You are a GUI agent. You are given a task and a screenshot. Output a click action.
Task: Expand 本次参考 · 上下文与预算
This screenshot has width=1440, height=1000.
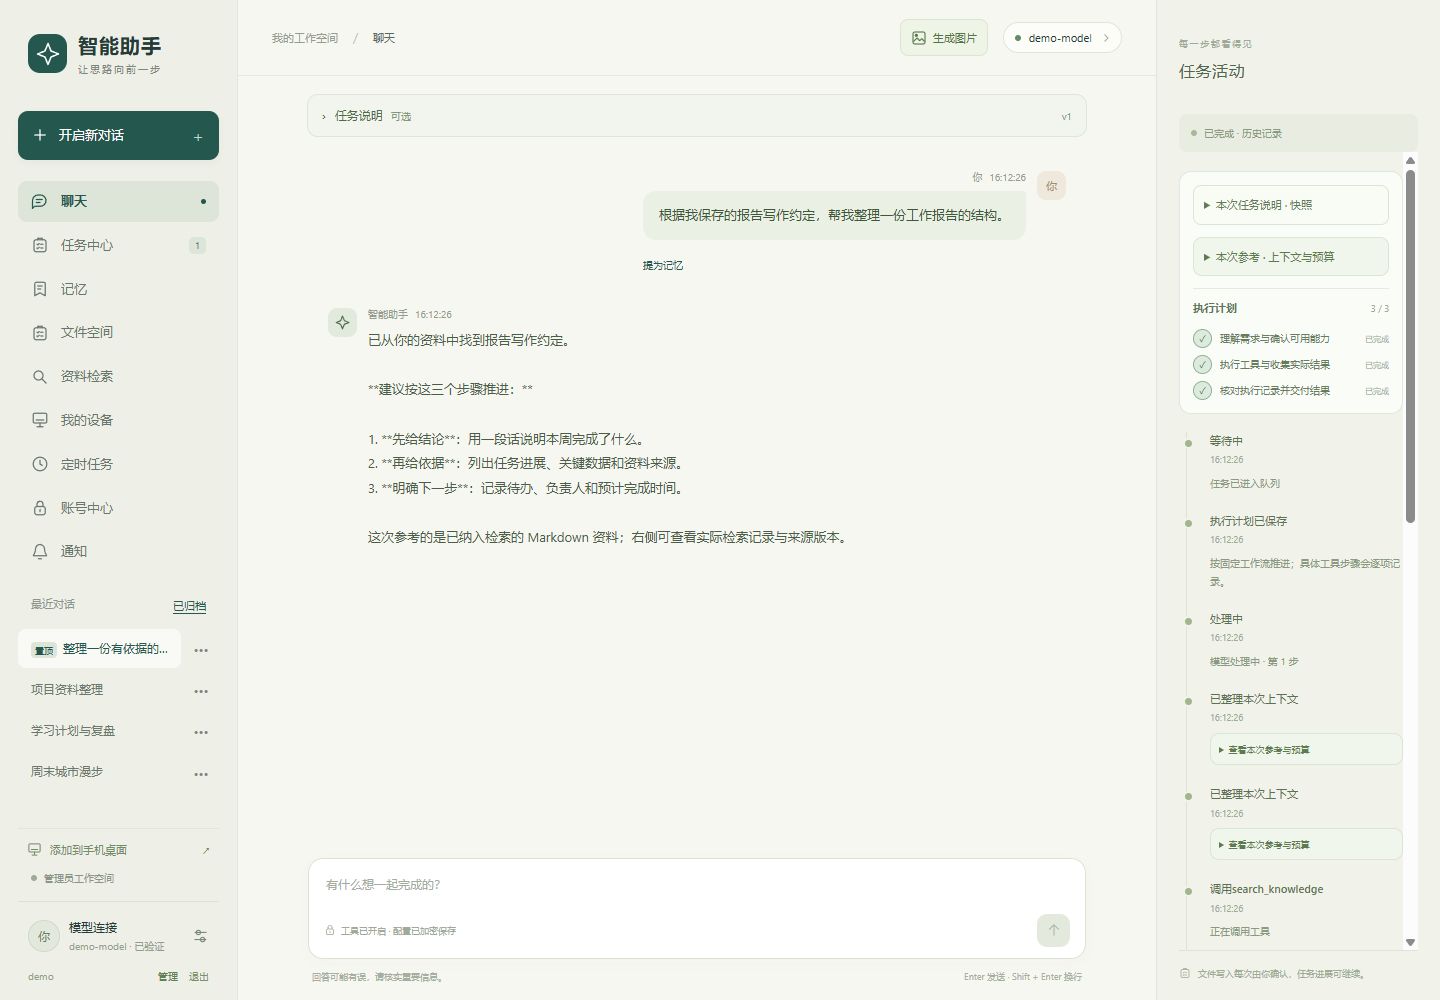(1291, 257)
